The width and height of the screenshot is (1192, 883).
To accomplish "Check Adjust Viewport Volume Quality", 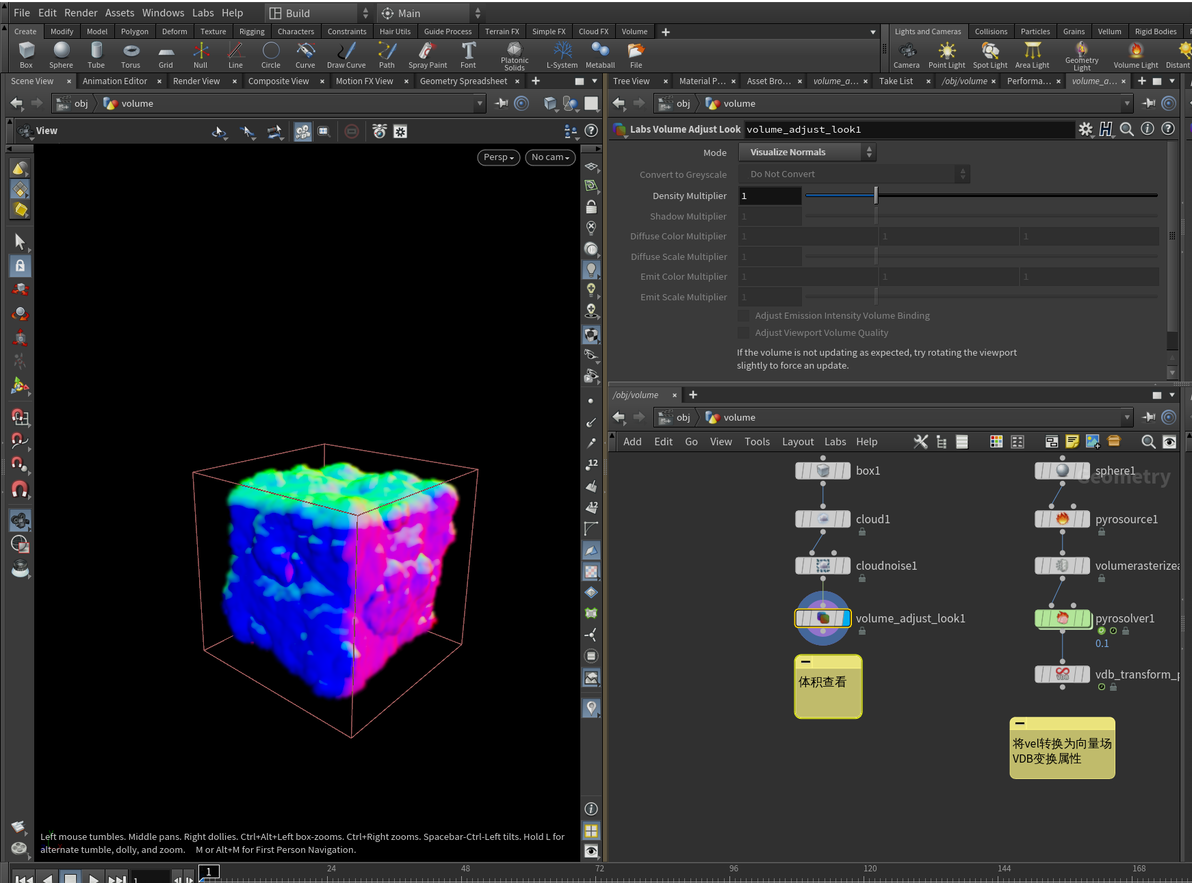I will click(x=743, y=333).
